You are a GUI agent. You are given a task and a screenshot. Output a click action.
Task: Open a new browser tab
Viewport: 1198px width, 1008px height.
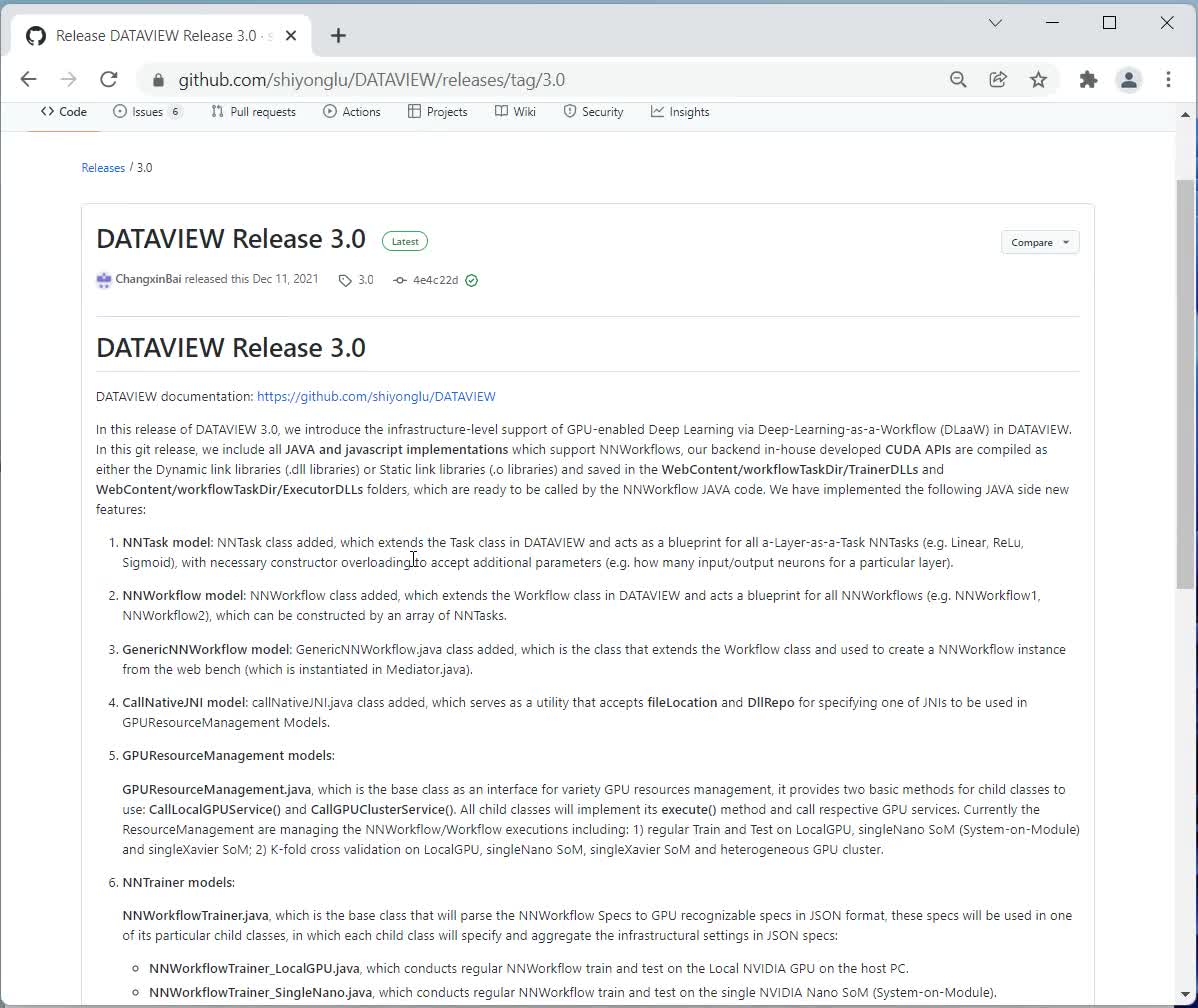tap(338, 35)
